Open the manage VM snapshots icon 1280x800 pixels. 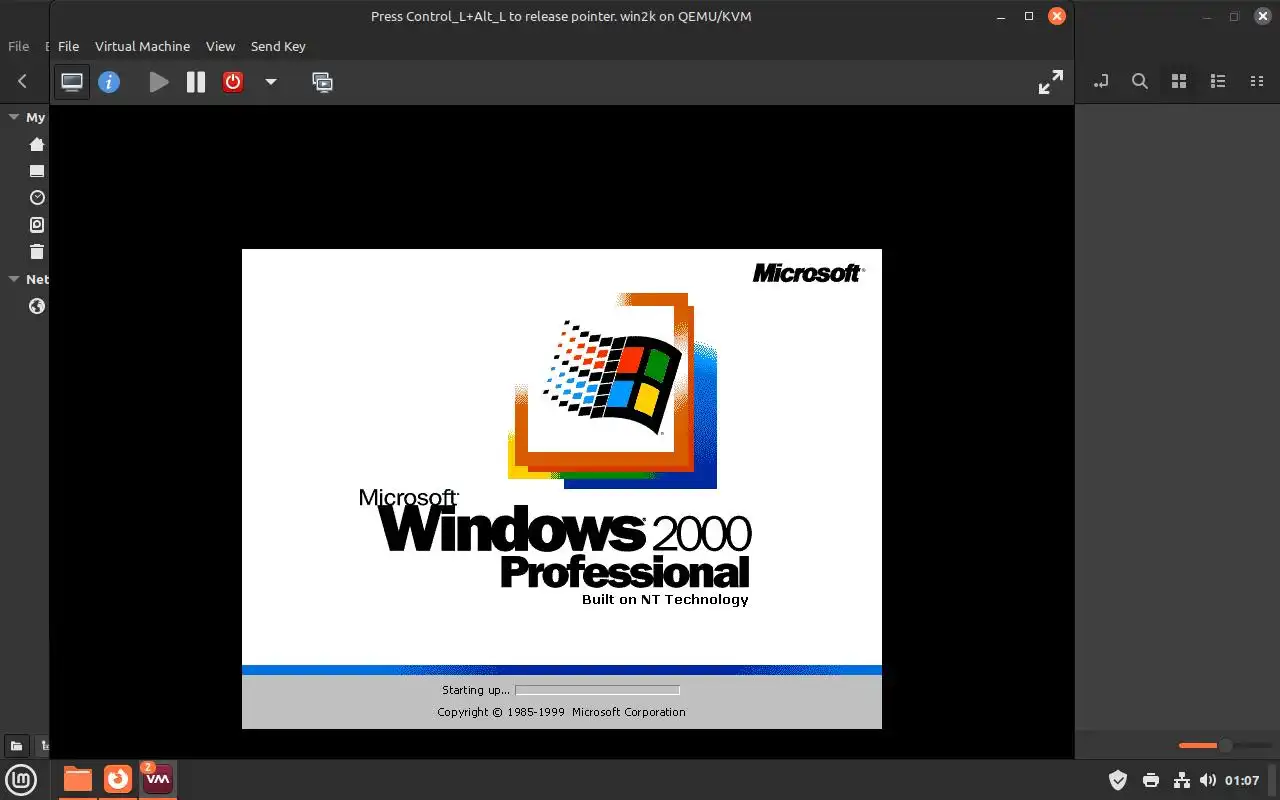pyautogui.click(x=322, y=82)
